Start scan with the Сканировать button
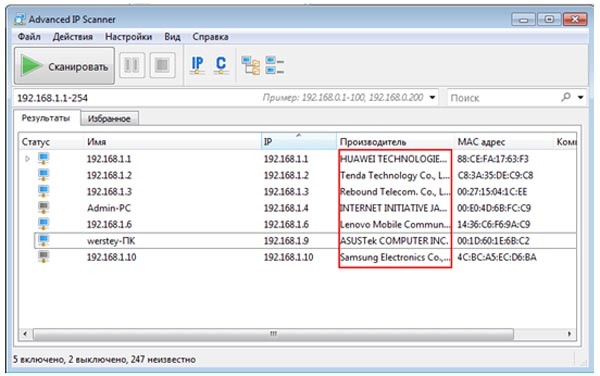This screenshot has height=376, width=600. click(64, 66)
